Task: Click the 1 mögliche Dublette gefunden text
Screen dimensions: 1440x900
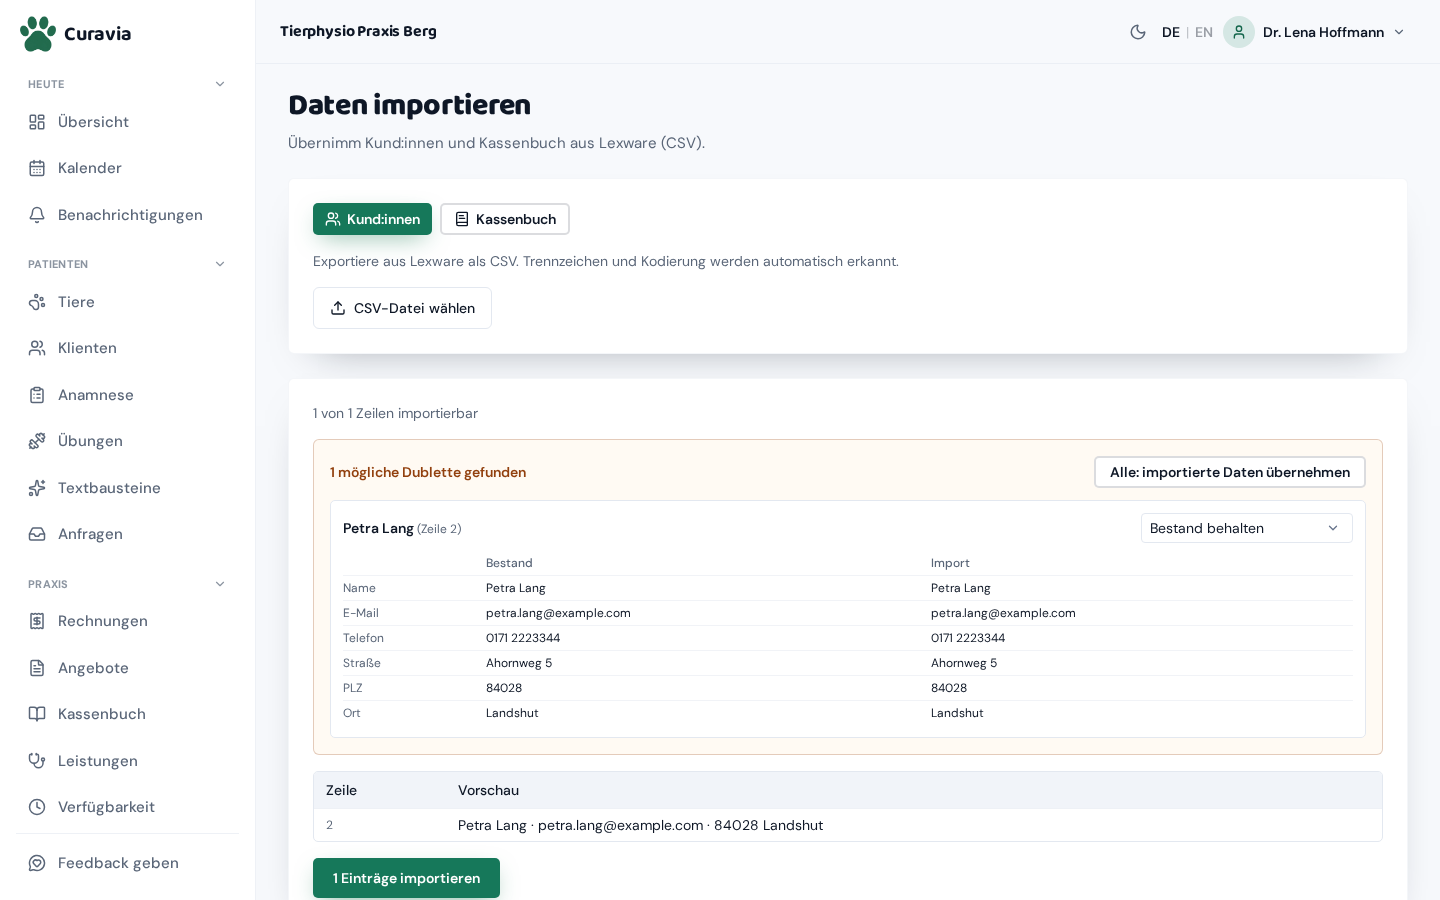Action: (x=428, y=472)
